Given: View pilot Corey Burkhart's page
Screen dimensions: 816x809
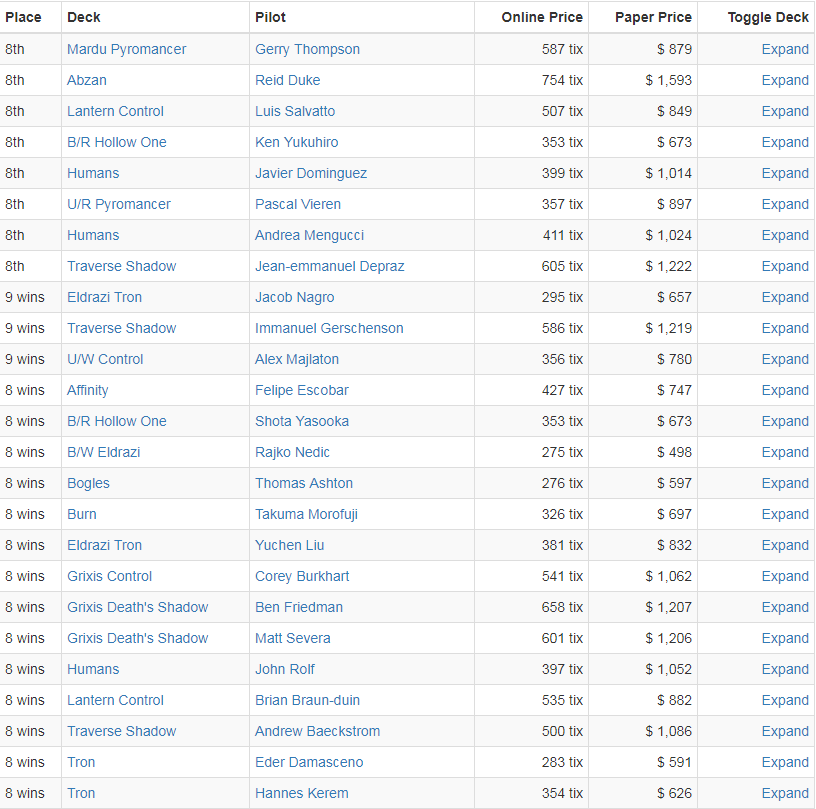Looking at the screenshot, I should [x=302, y=576].
